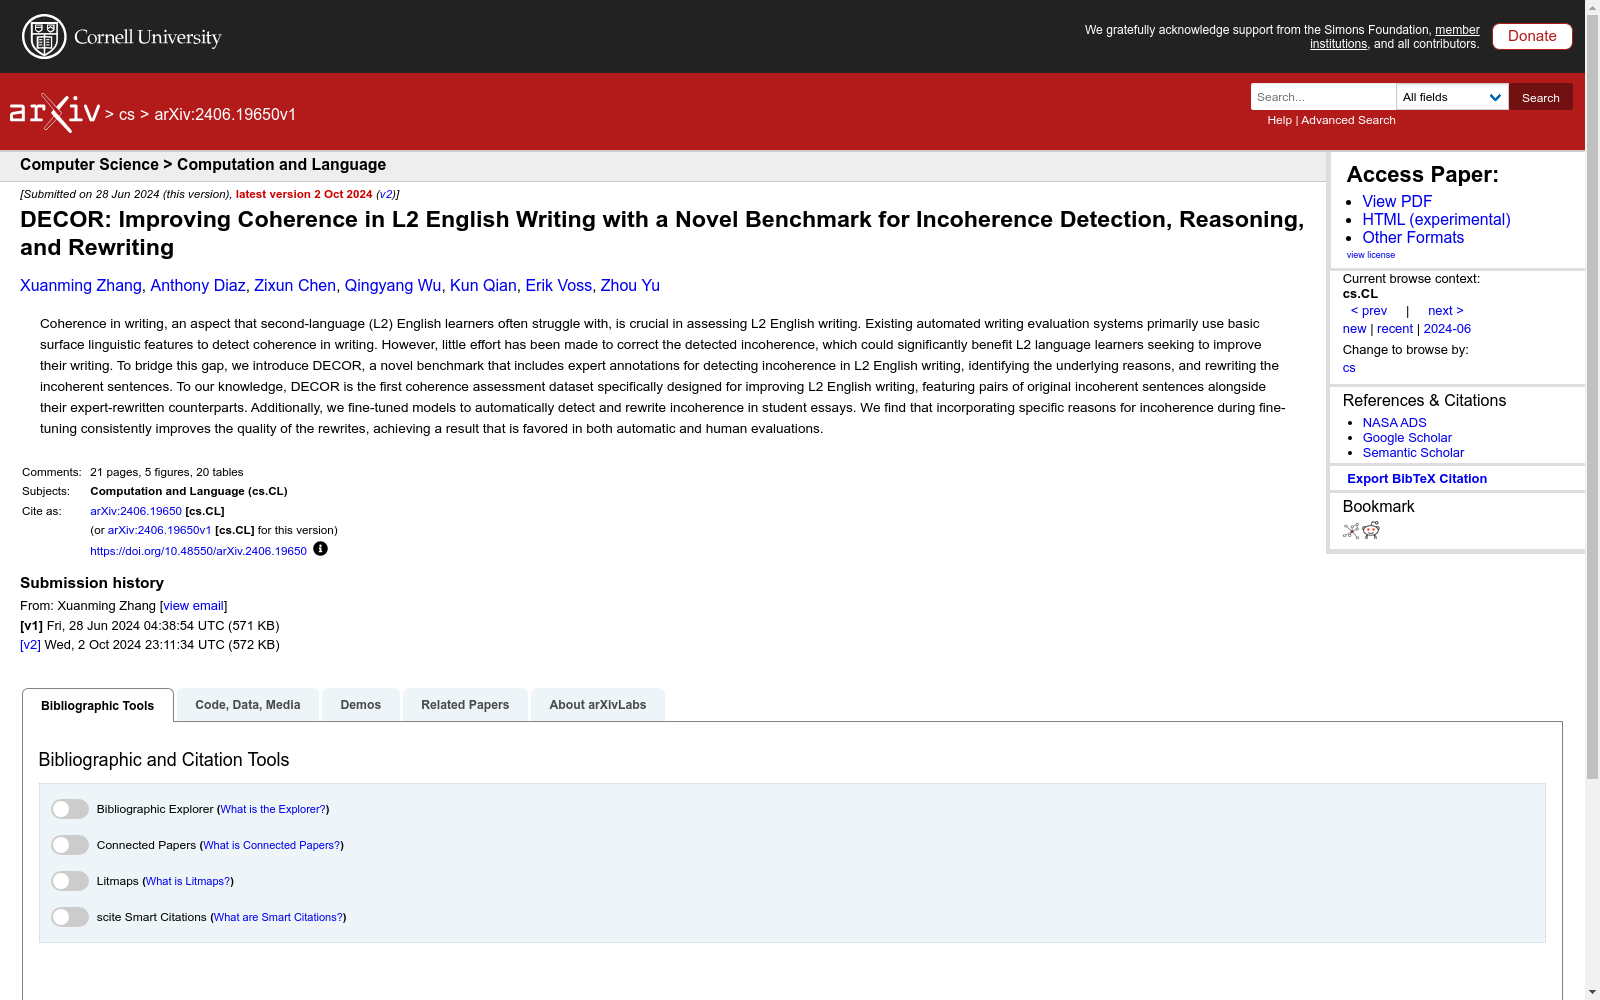Go to next paper with next link
The image size is (1600, 1000).
tap(1446, 311)
